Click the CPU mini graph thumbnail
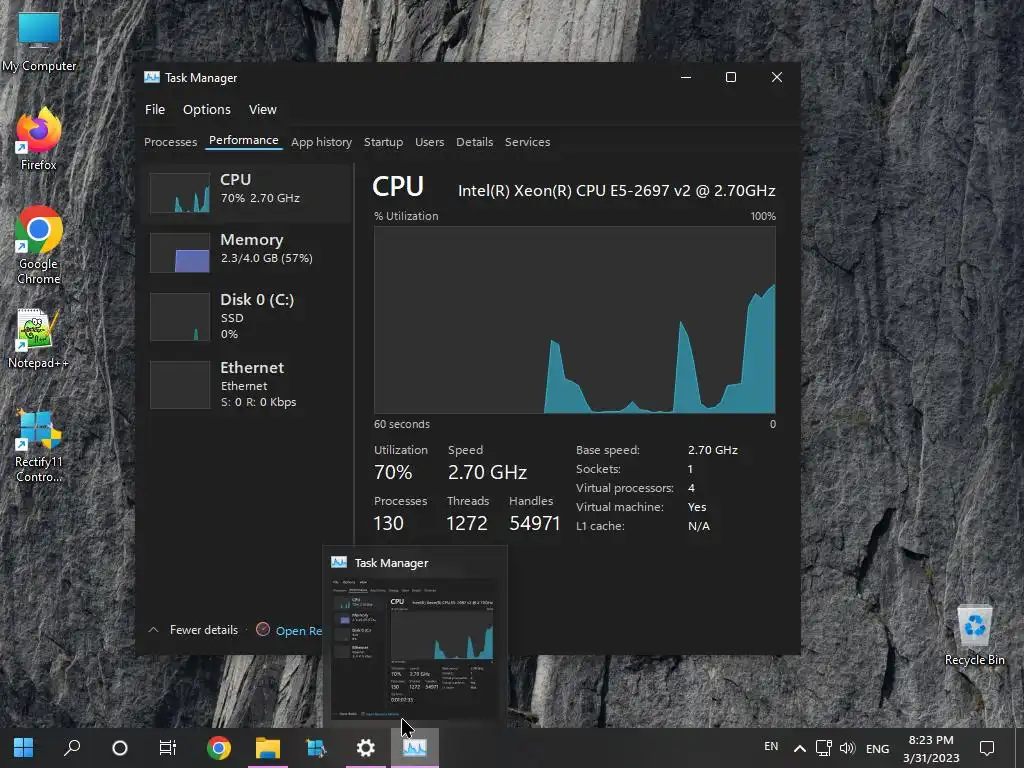 [x=180, y=193]
